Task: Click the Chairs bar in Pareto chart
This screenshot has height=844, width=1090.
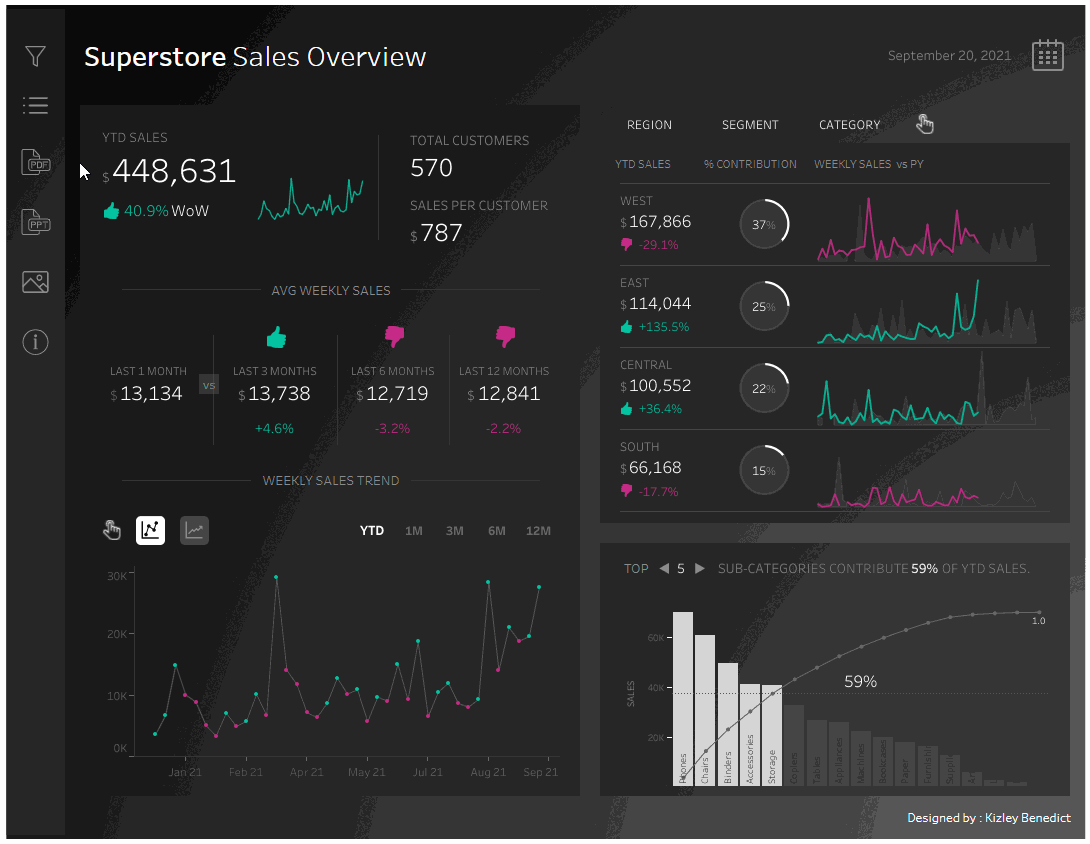Action: pyautogui.click(x=705, y=710)
